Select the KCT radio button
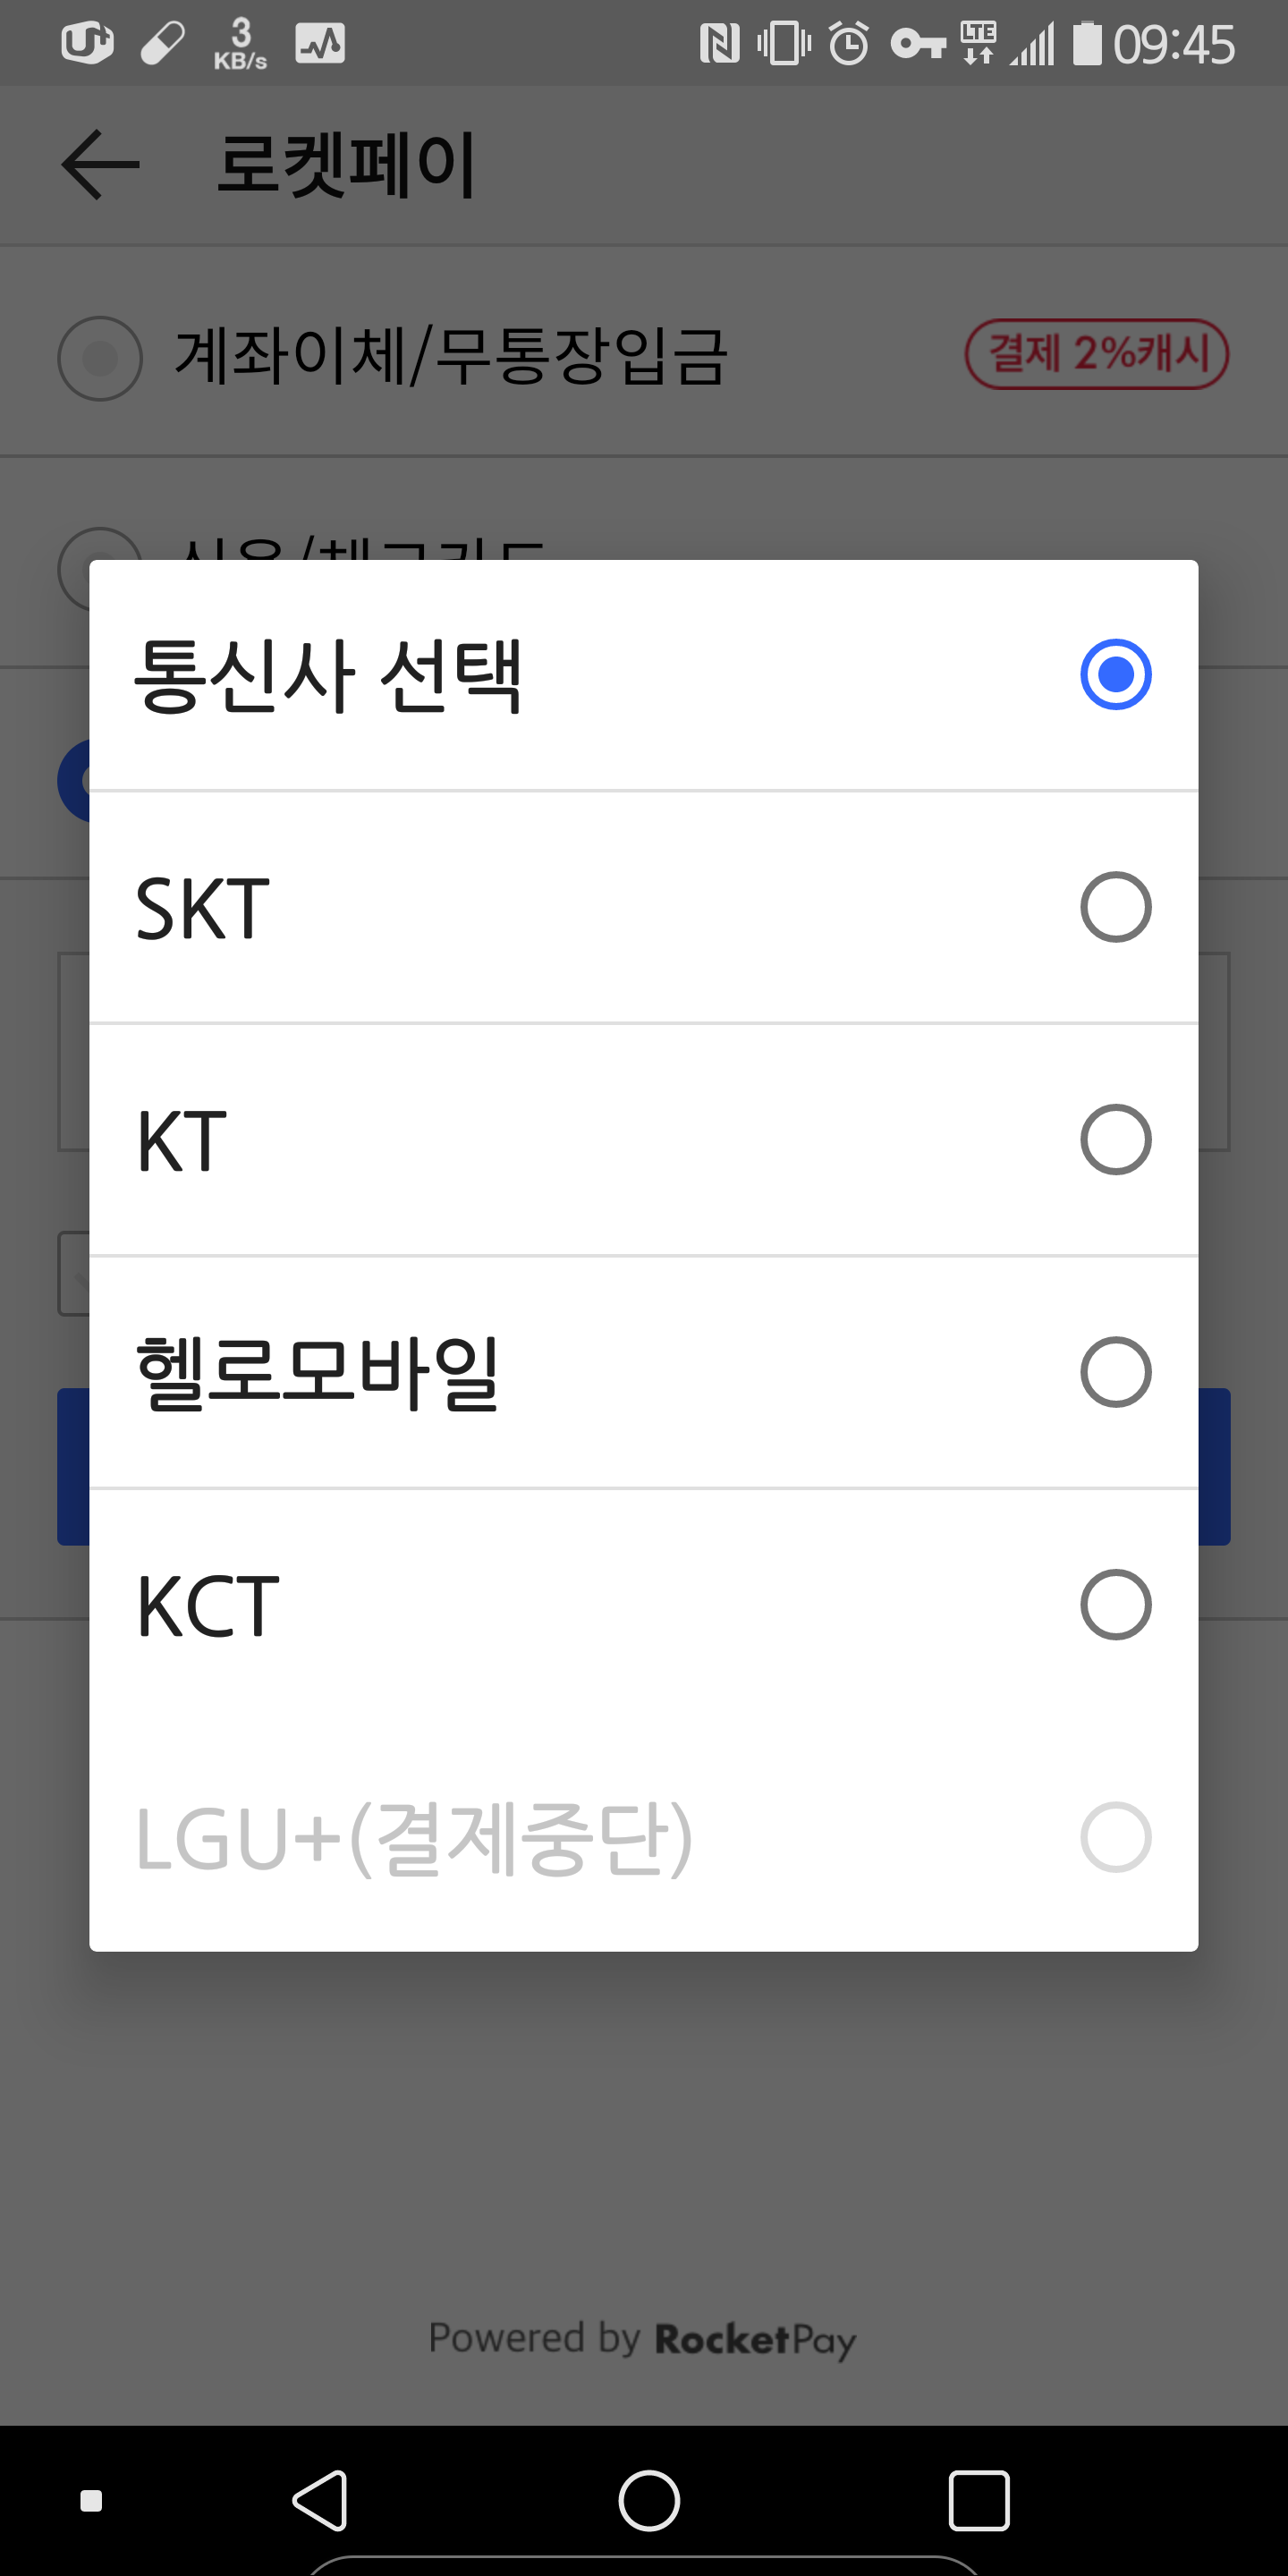Image resolution: width=1288 pixels, height=2576 pixels. [x=1115, y=1604]
